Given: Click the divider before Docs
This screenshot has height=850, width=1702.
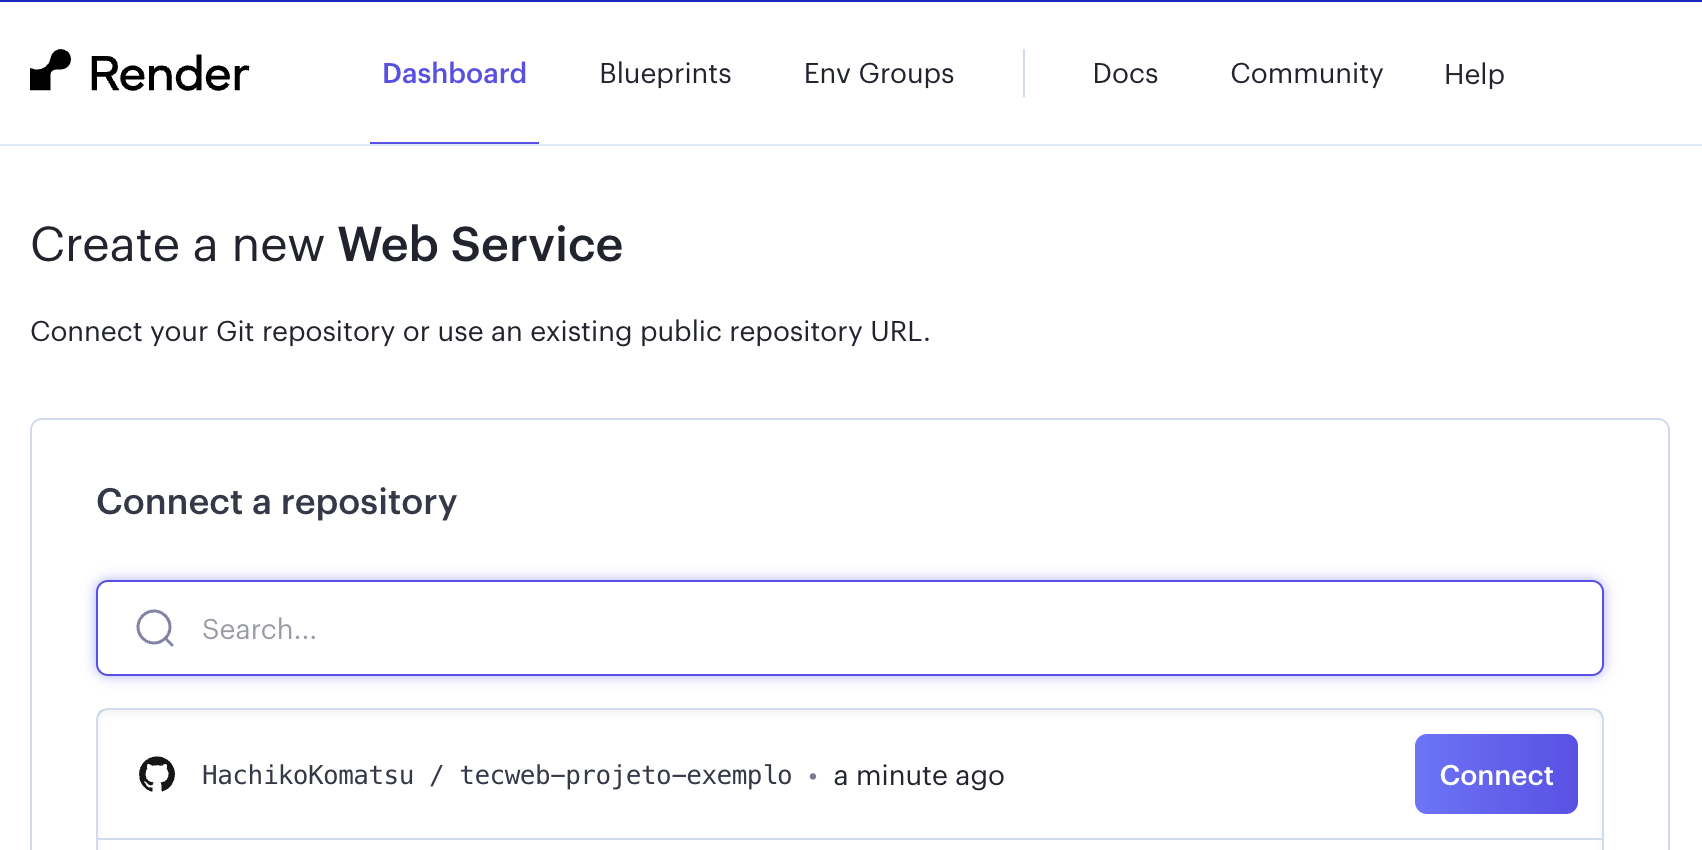Looking at the screenshot, I should pyautogui.click(x=1024, y=73).
